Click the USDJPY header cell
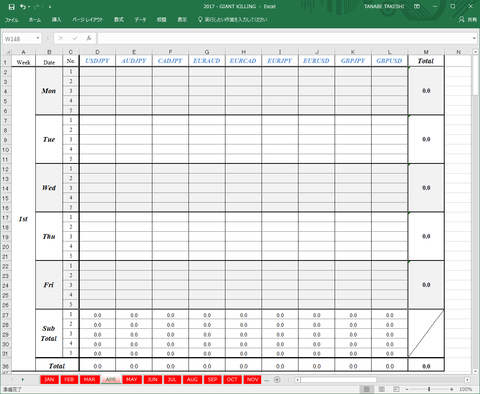 click(x=97, y=61)
